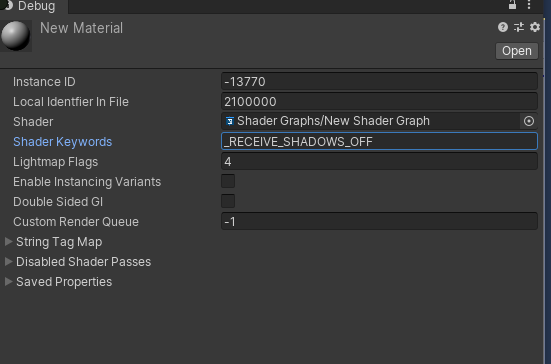This screenshot has height=364, width=551.
Task: Click the Custom Render Queue field
Action: [379, 221]
